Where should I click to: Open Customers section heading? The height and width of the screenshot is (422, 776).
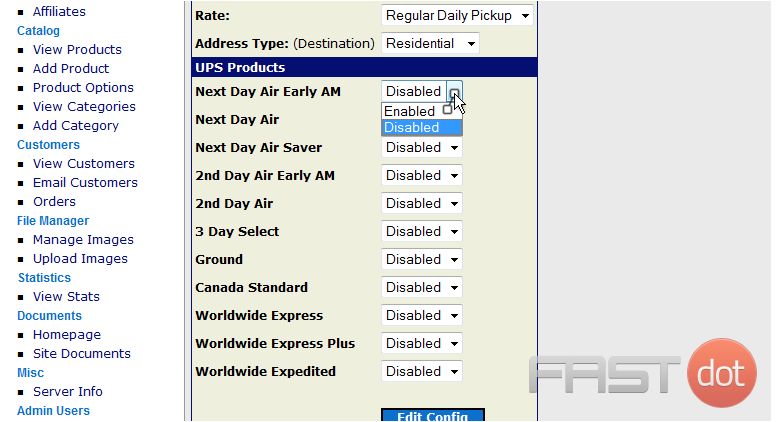48,144
